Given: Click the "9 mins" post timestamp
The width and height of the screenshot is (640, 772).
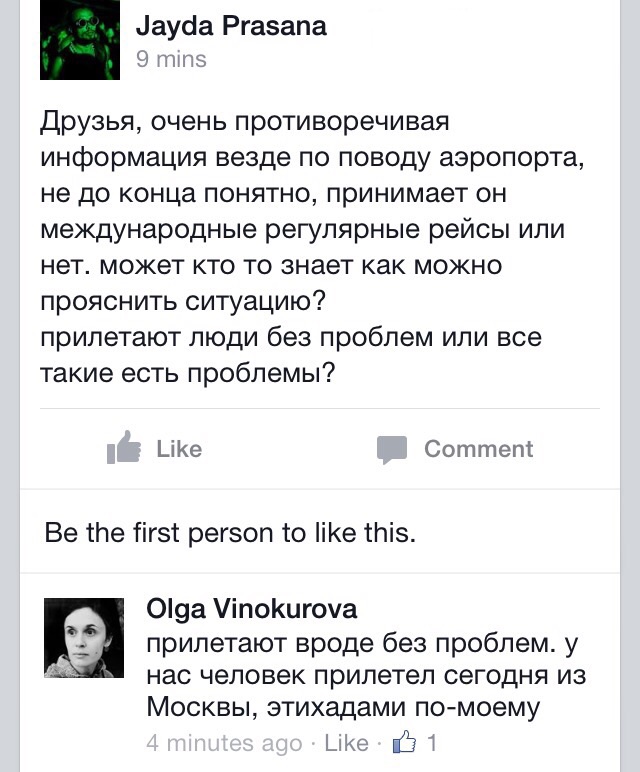Looking at the screenshot, I should tap(171, 59).
